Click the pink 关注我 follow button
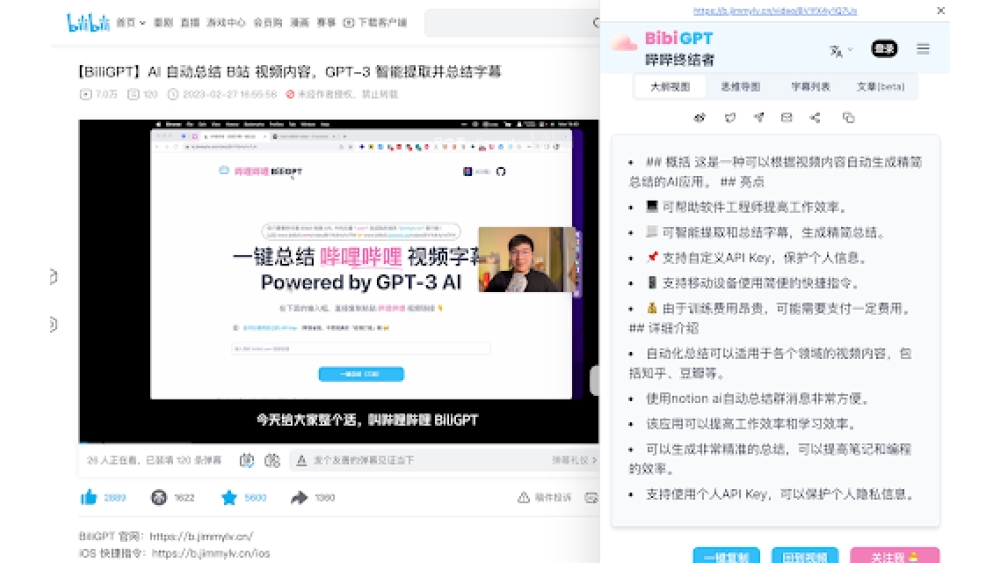The width and height of the screenshot is (1000, 563). click(894, 557)
